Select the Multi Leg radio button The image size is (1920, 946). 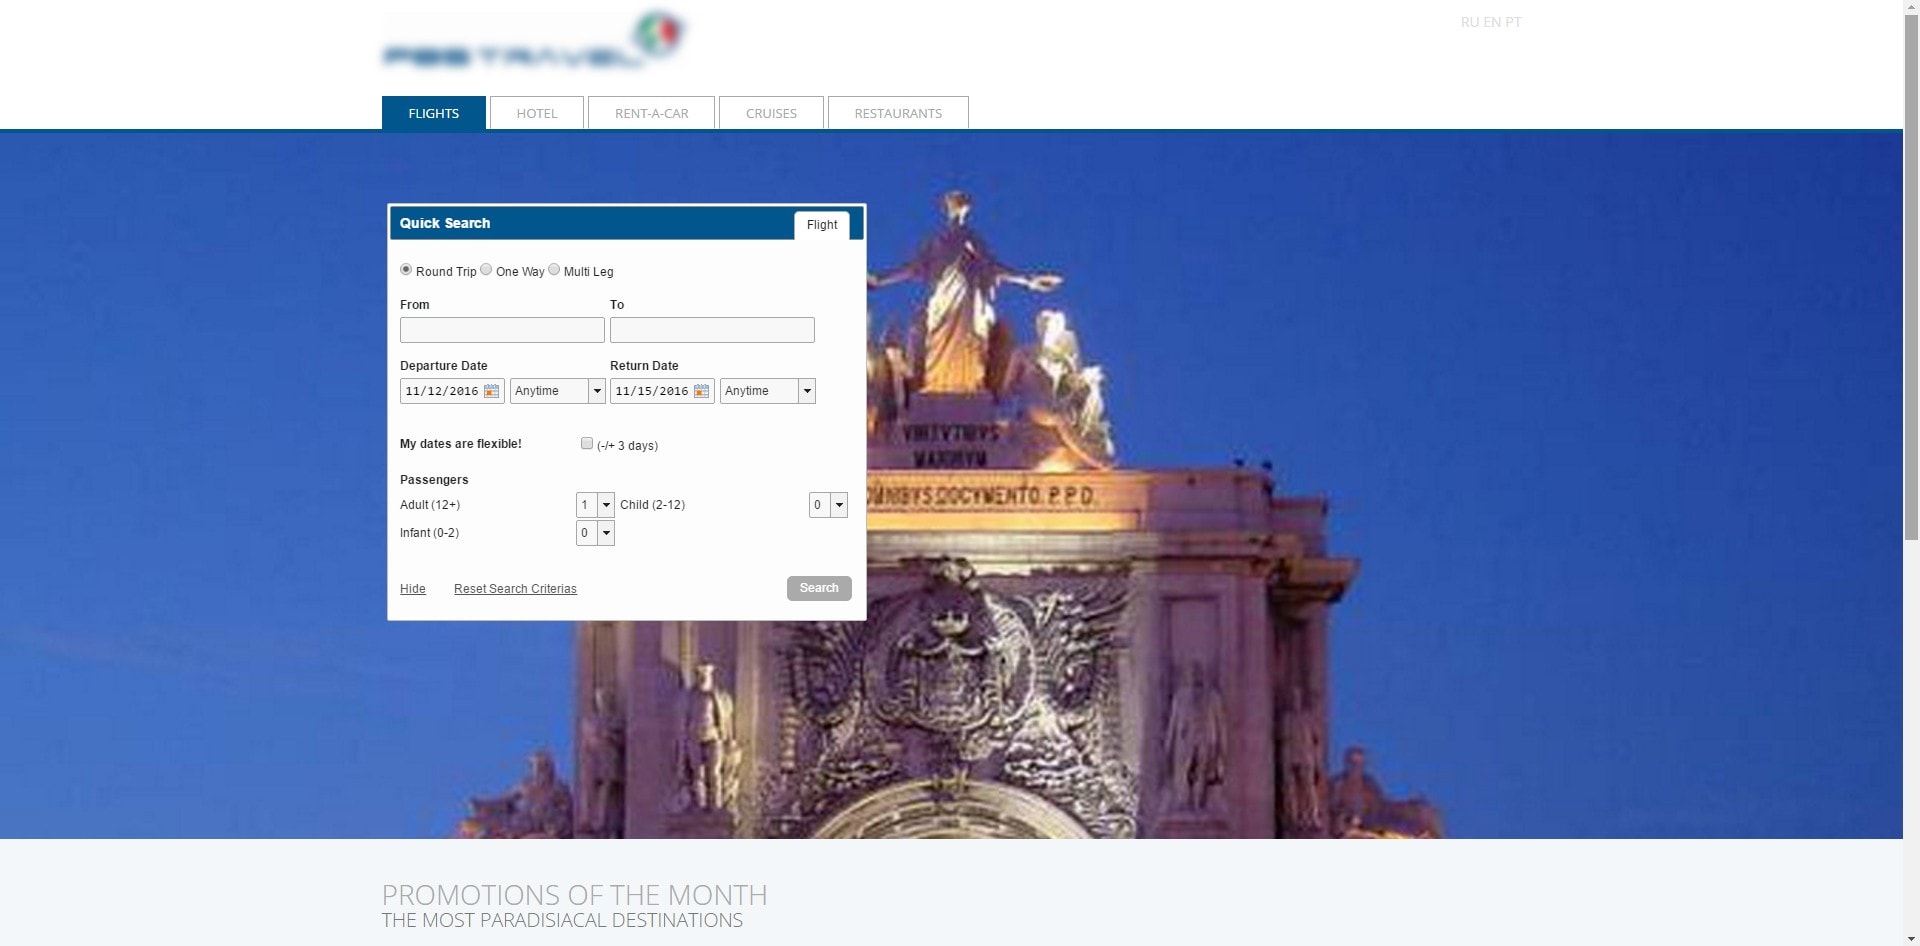tap(554, 270)
